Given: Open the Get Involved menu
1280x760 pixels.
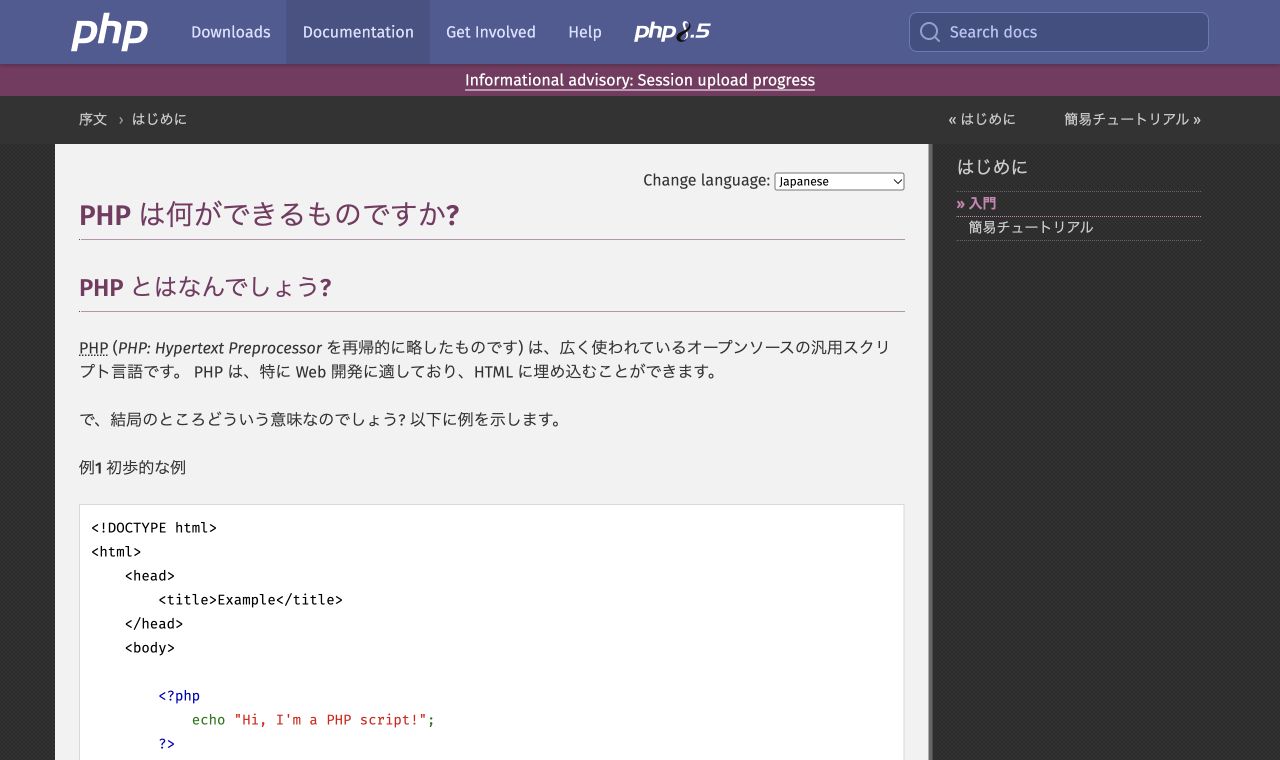Looking at the screenshot, I should tap(491, 32).
